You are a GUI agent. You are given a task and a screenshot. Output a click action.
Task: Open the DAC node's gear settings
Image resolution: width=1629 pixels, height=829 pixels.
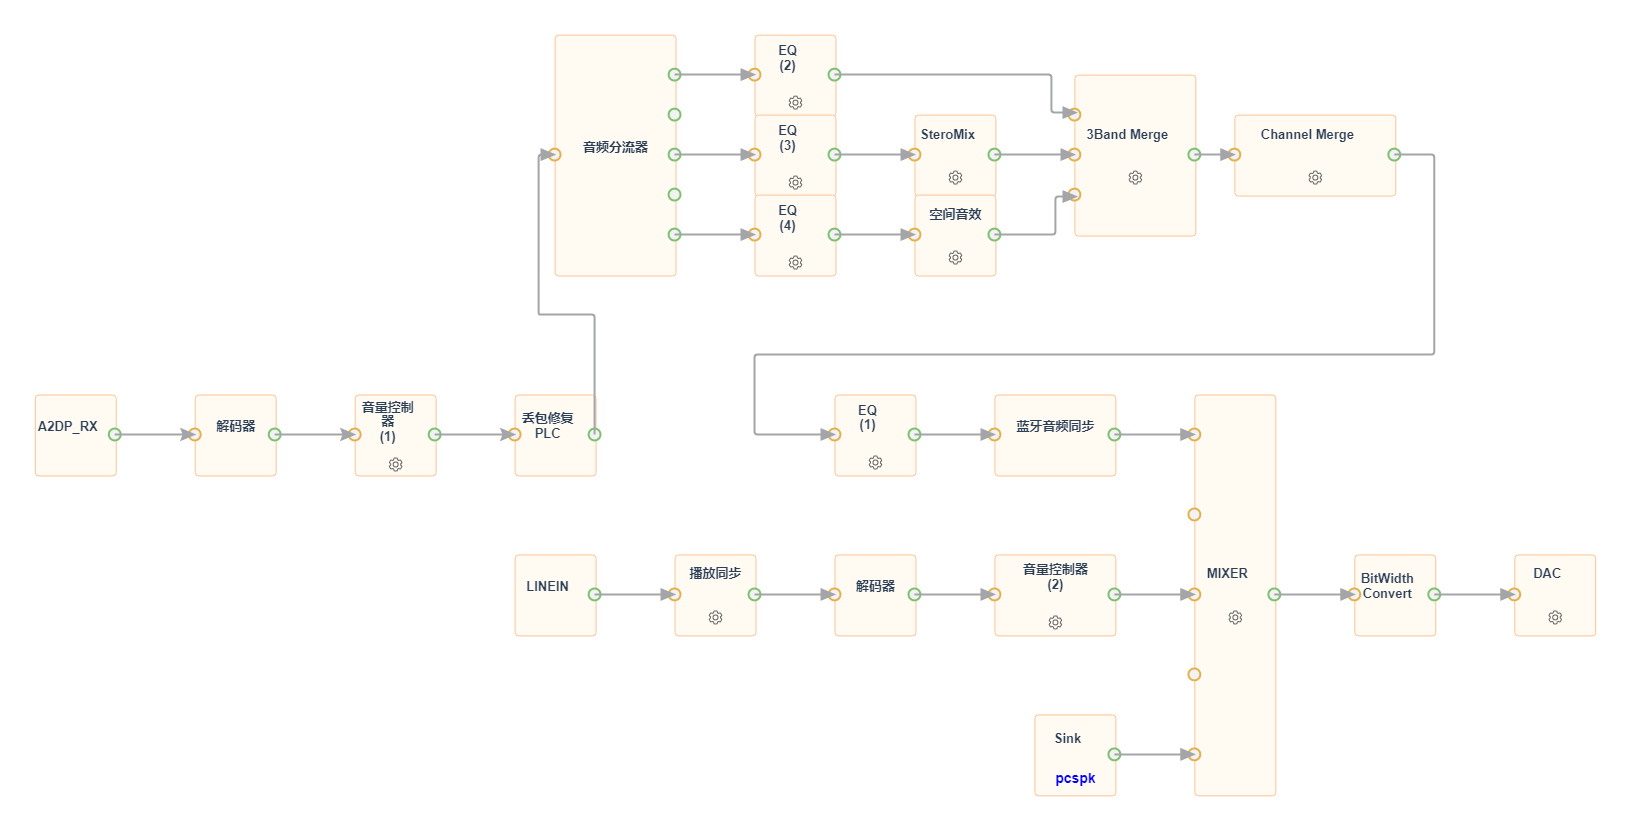click(x=1555, y=617)
